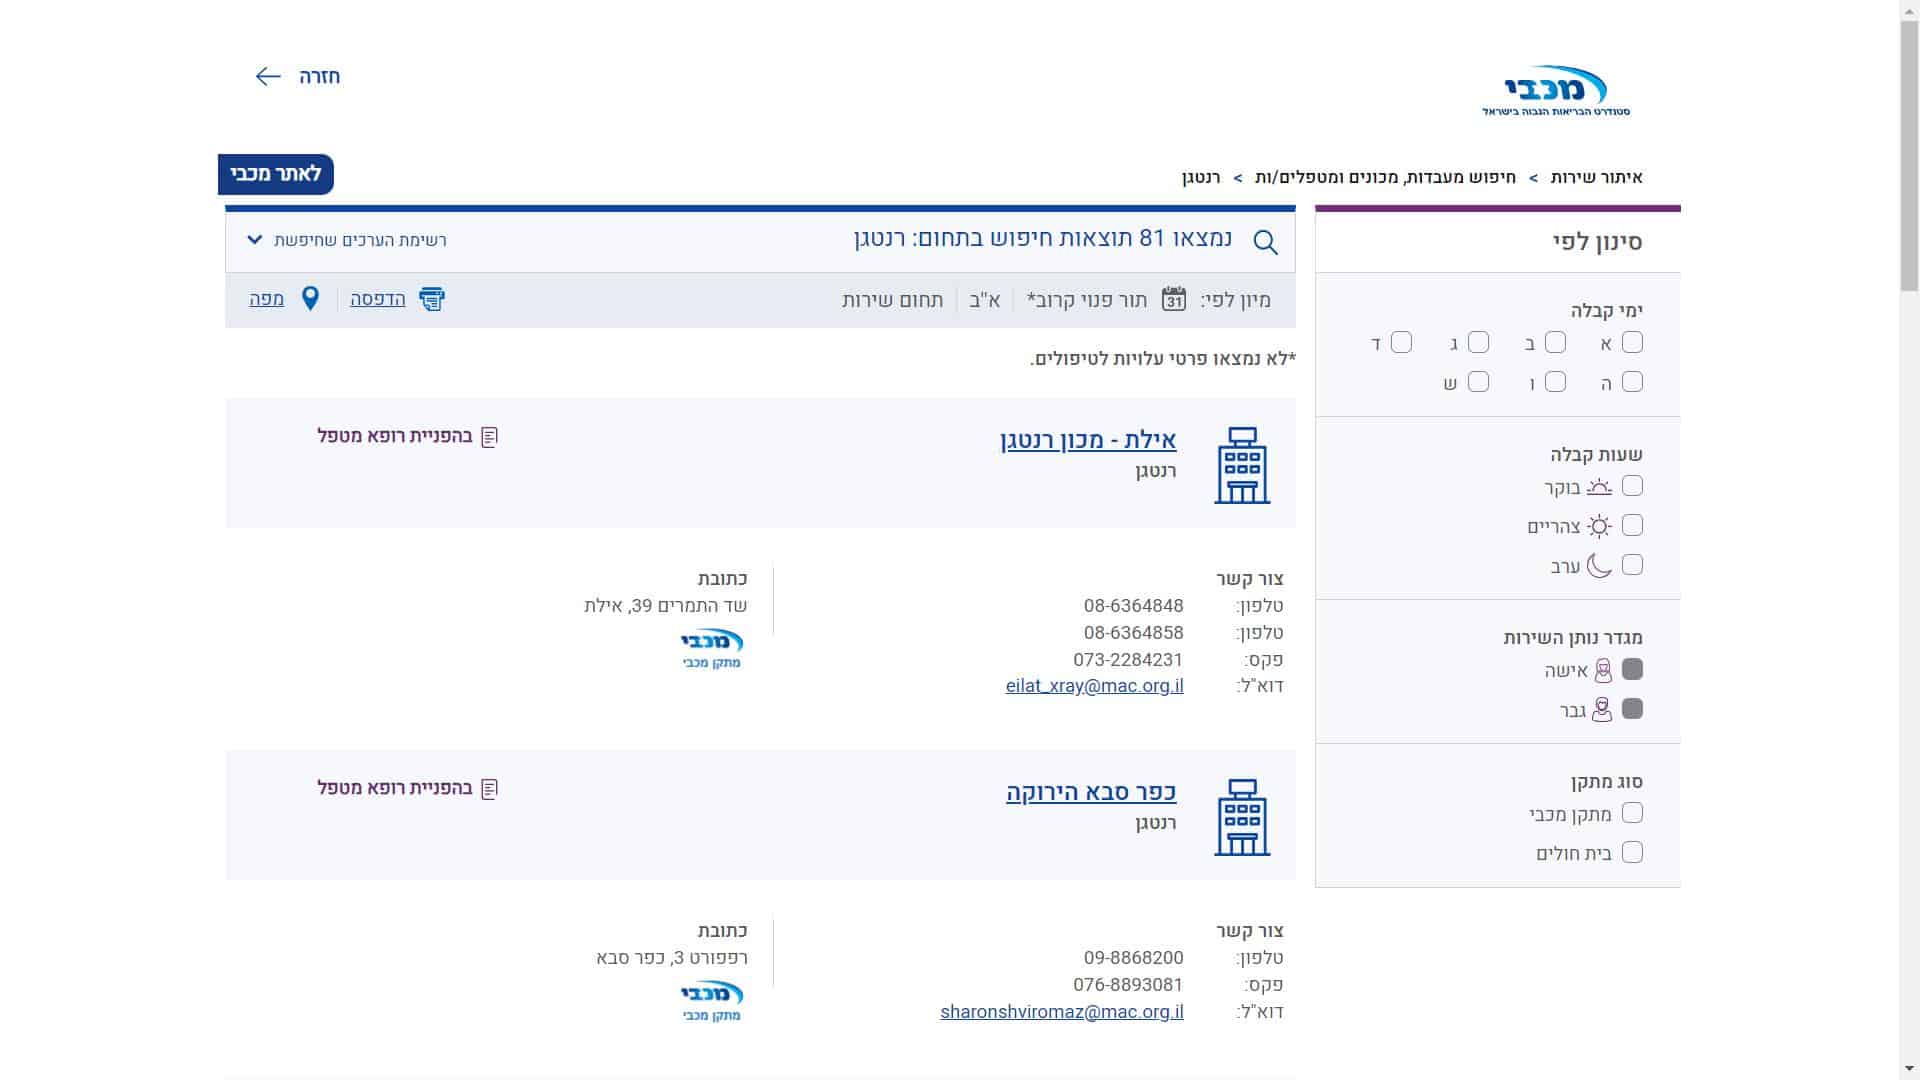The width and height of the screenshot is (1920, 1080).
Task: Select the בית חולים hospital checkbox
Action: (1632, 853)
